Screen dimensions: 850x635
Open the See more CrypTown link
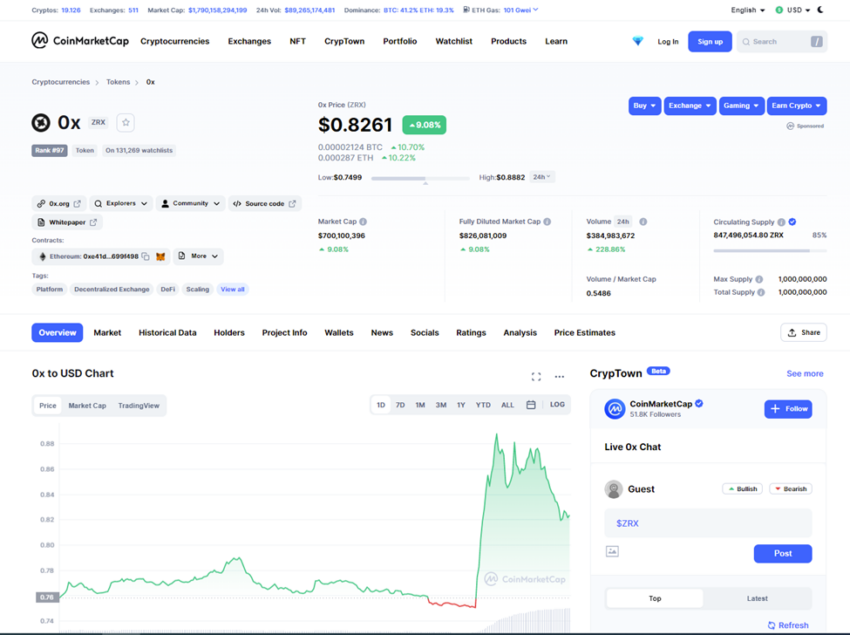(x=804, y=374)
